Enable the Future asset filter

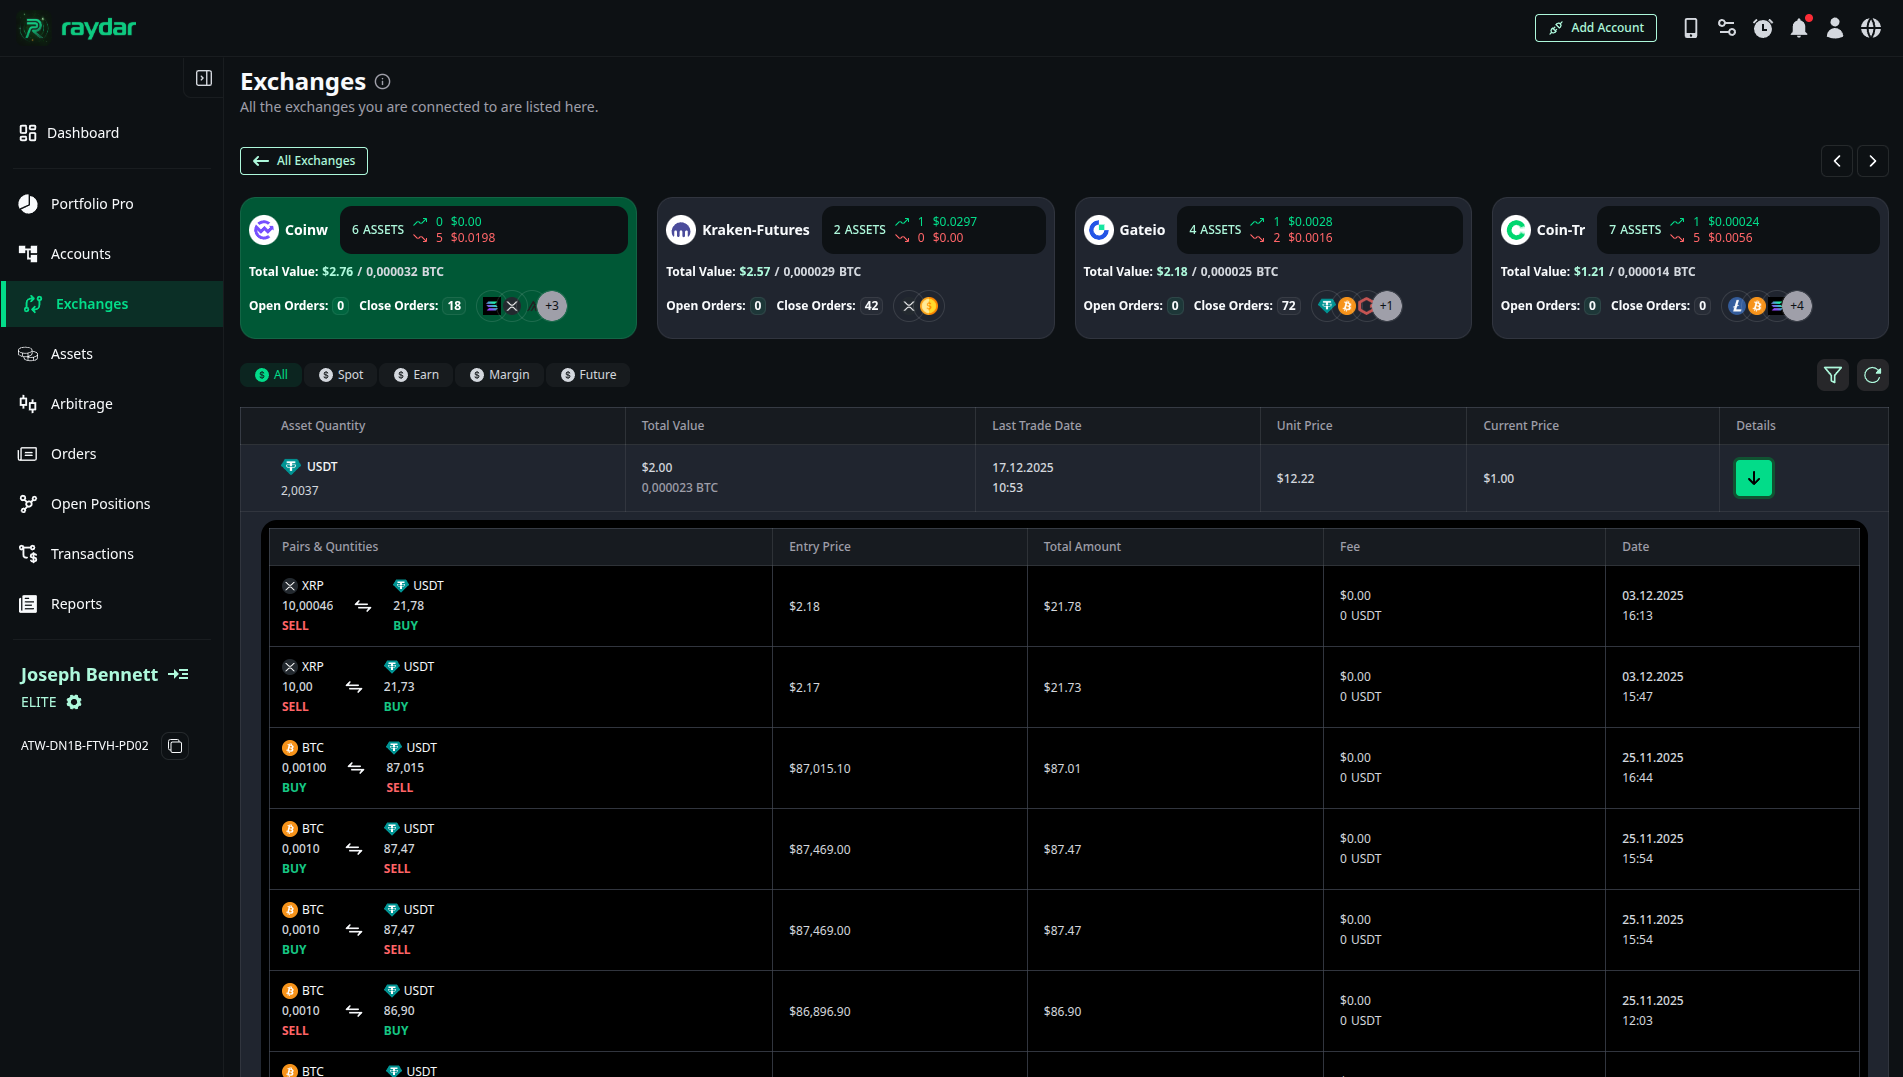(587, 374)
